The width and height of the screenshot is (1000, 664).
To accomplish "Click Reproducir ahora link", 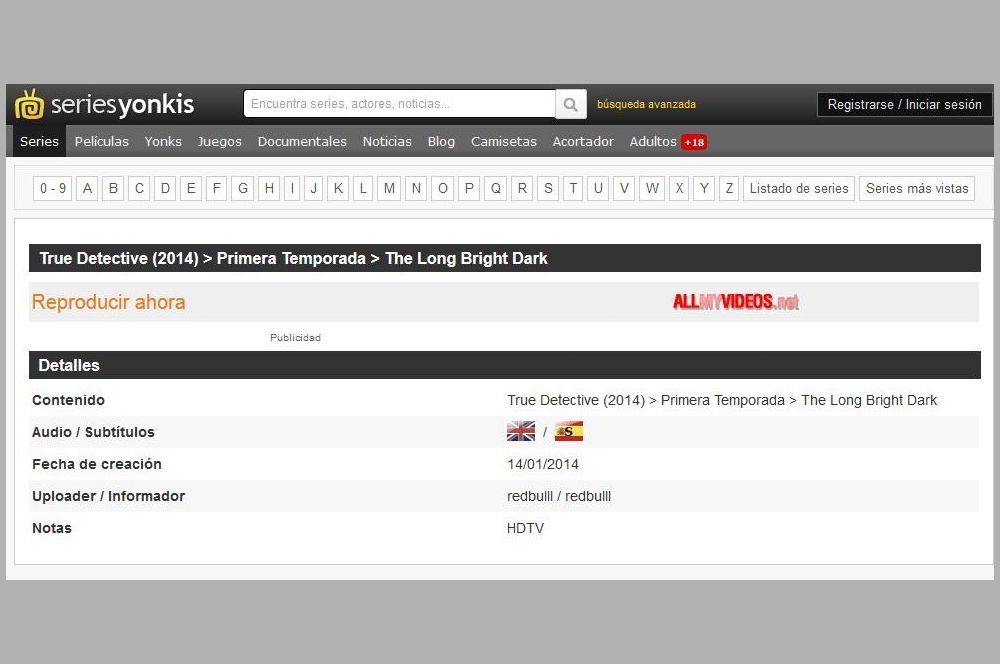I will click(x=108, y=302).
